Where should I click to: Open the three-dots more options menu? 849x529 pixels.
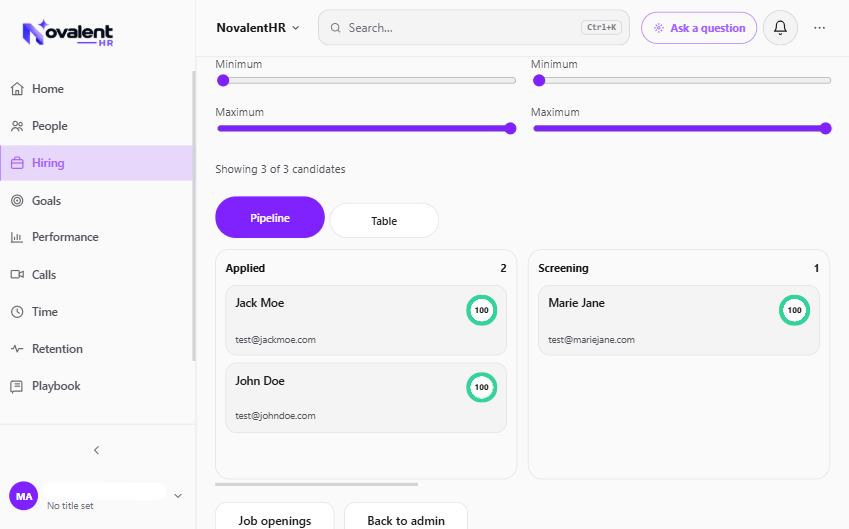point(820,28)
